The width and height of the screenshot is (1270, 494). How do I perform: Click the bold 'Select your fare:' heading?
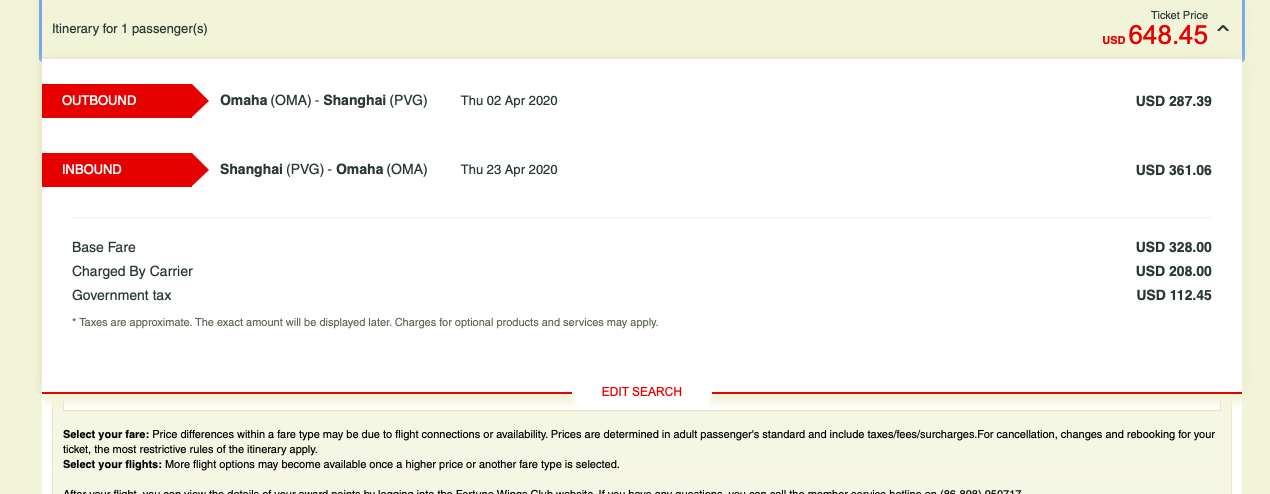click(x=106, y=434)
